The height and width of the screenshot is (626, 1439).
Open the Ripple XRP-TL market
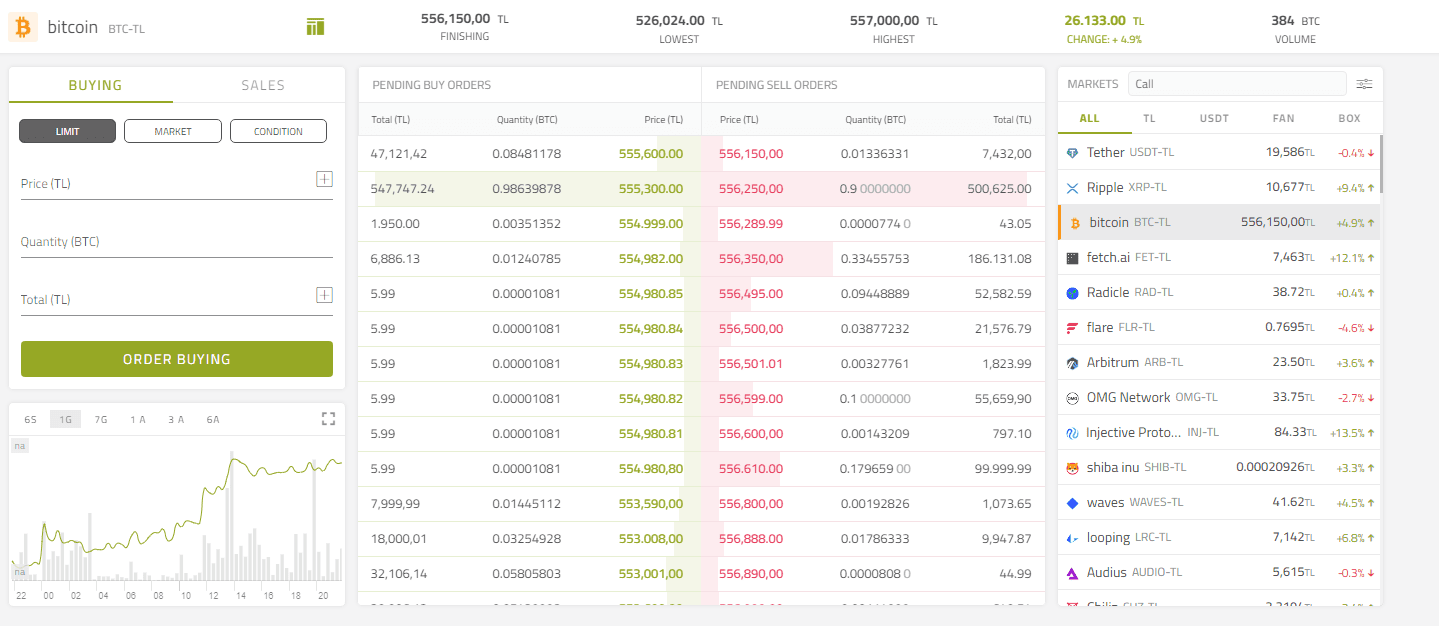[1219, 188]
